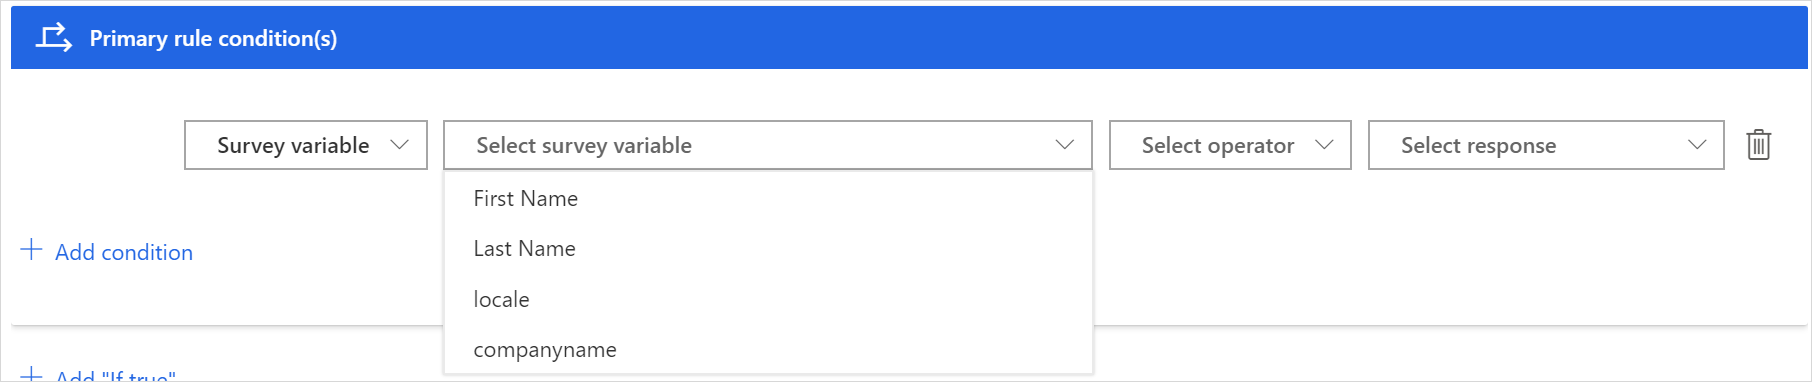Image resolution: width=1812 pixels, height=382 pixels.
Task: Open the Survey variable type dropdown
Action: click(x=306, y=145)
